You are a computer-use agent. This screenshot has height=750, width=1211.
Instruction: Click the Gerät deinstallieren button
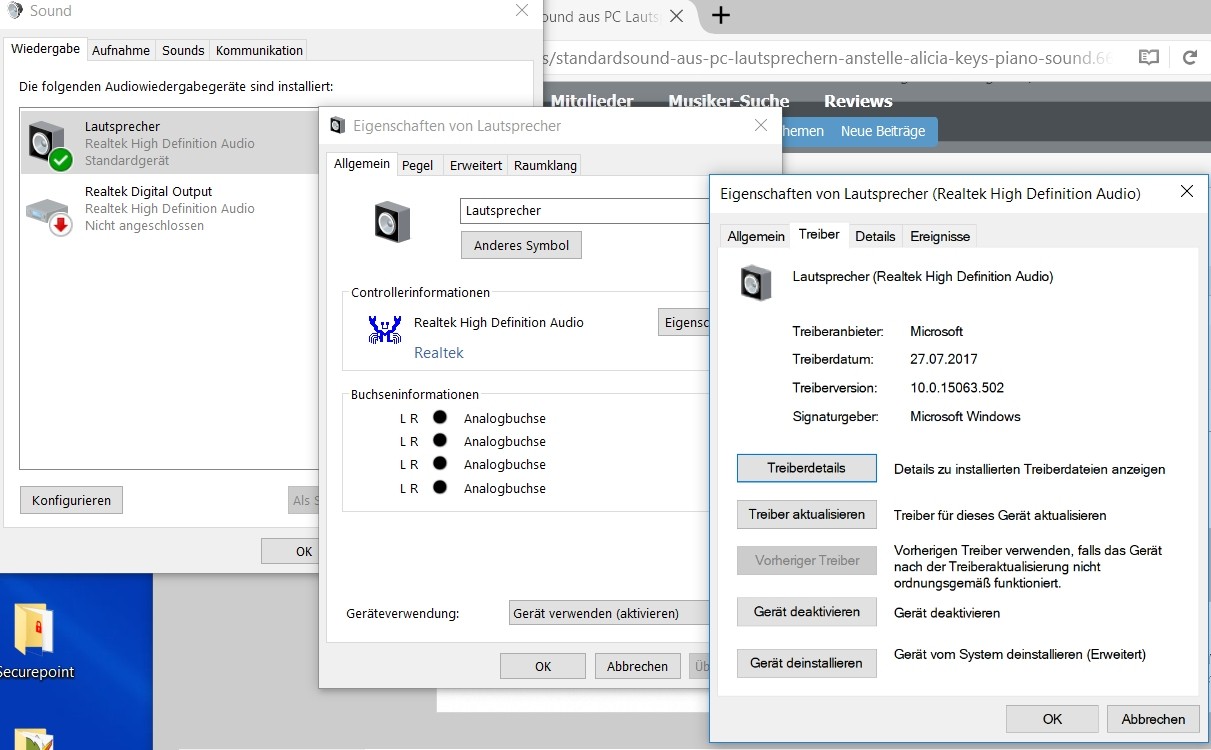[806, 663]
